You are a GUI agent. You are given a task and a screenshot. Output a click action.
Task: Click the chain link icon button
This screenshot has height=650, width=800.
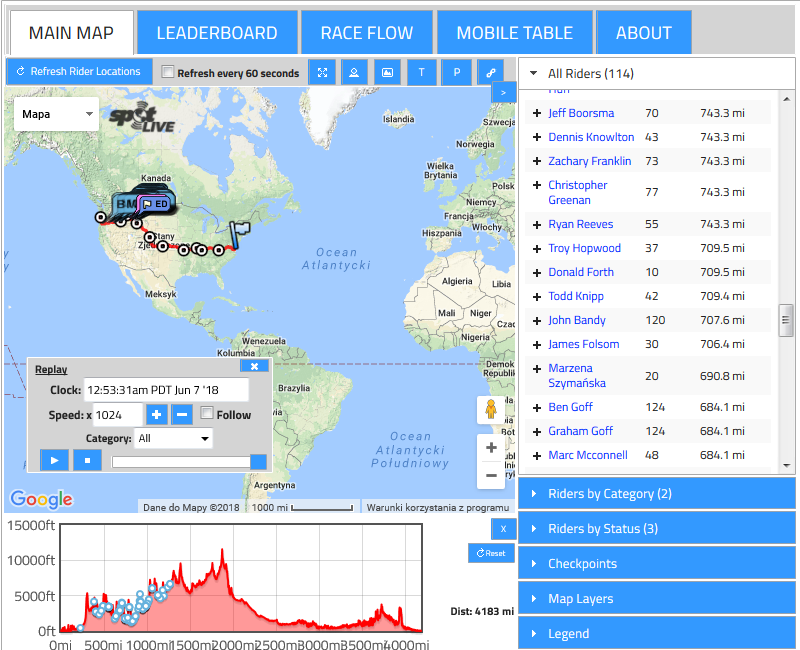click(491, 72)
